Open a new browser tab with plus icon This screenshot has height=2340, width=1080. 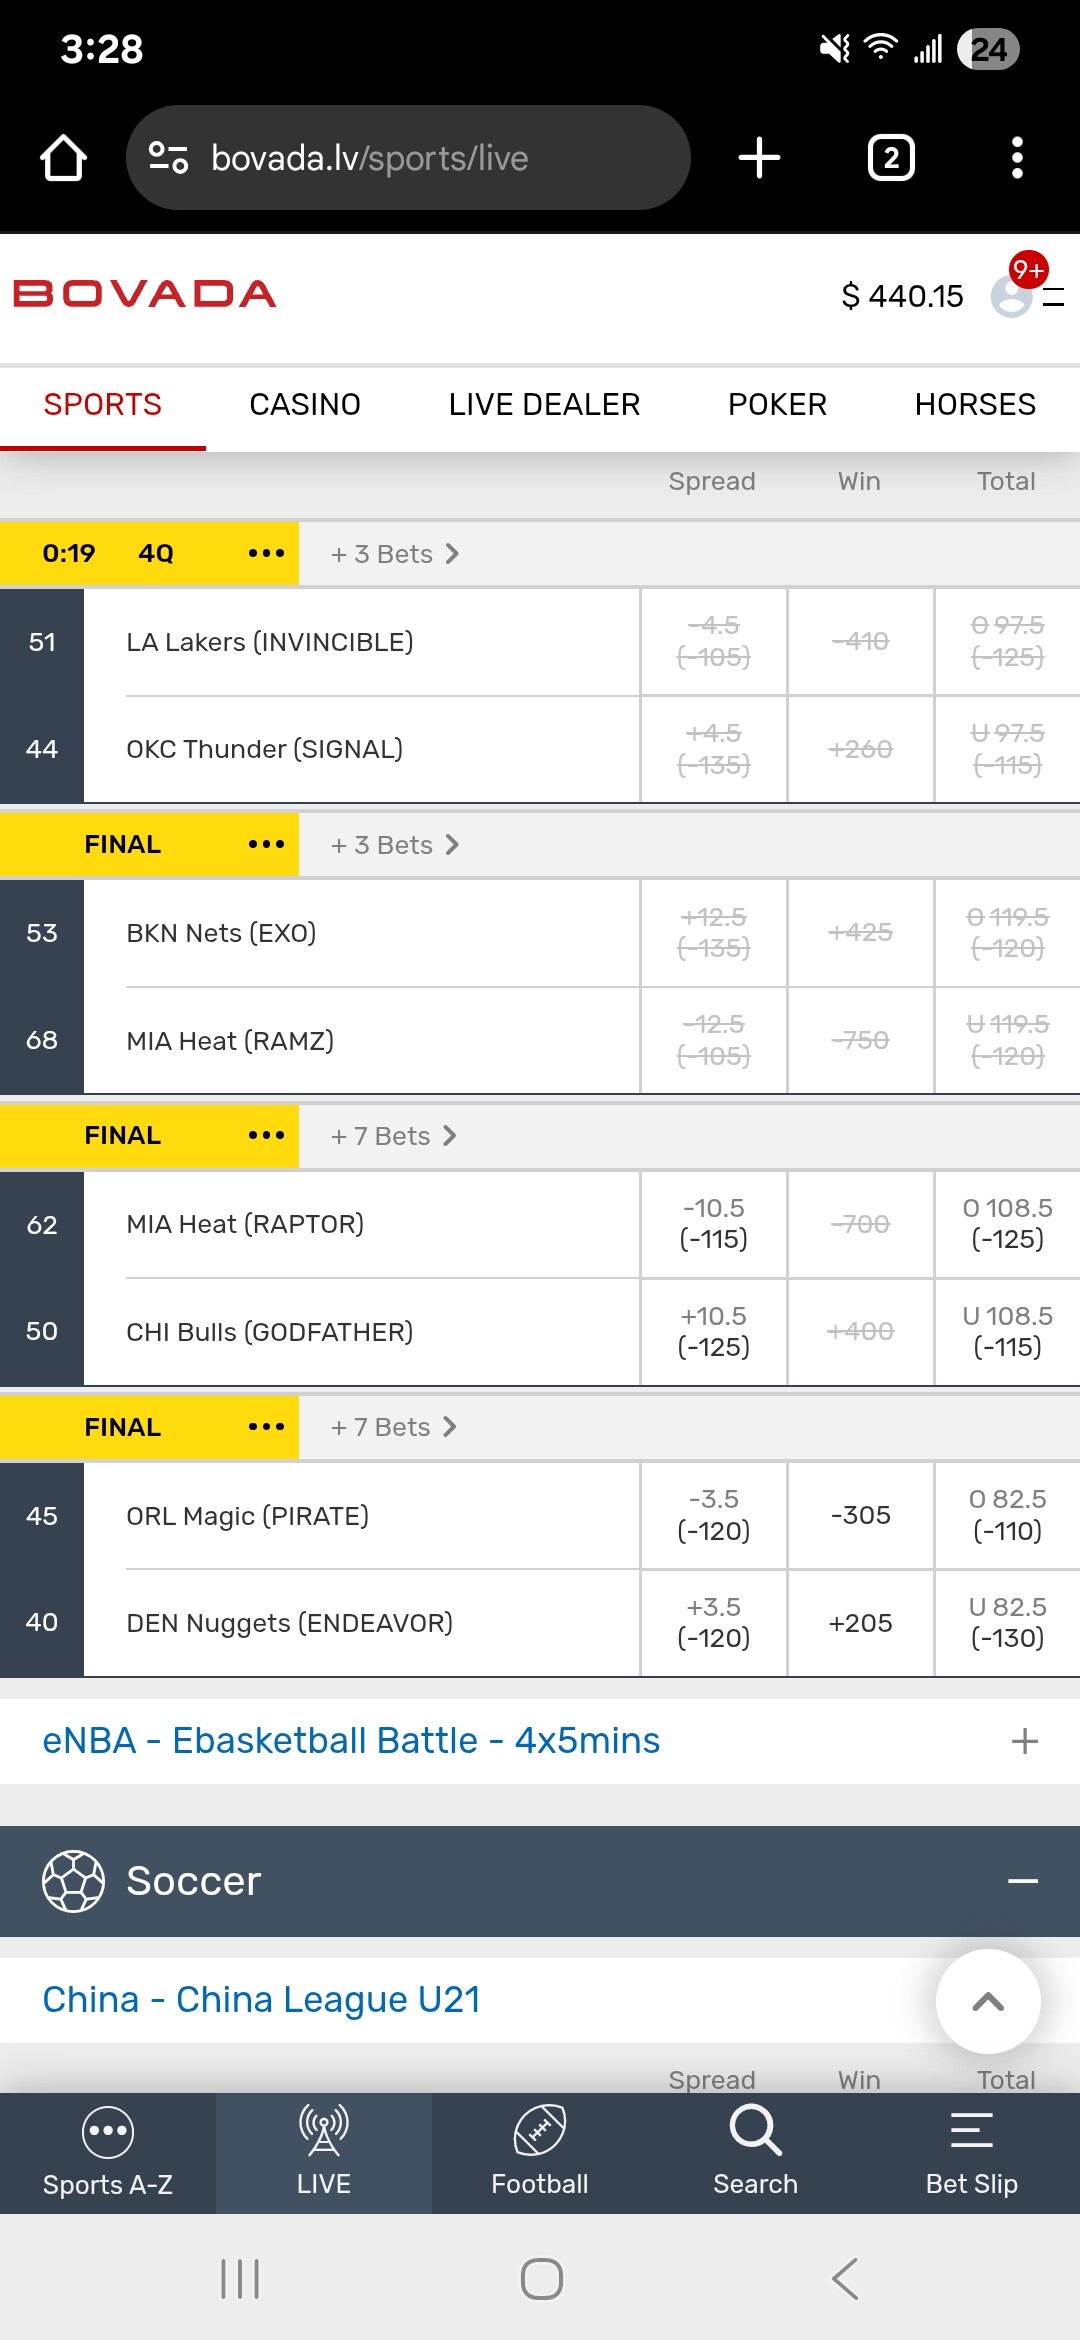pos(759,158)
